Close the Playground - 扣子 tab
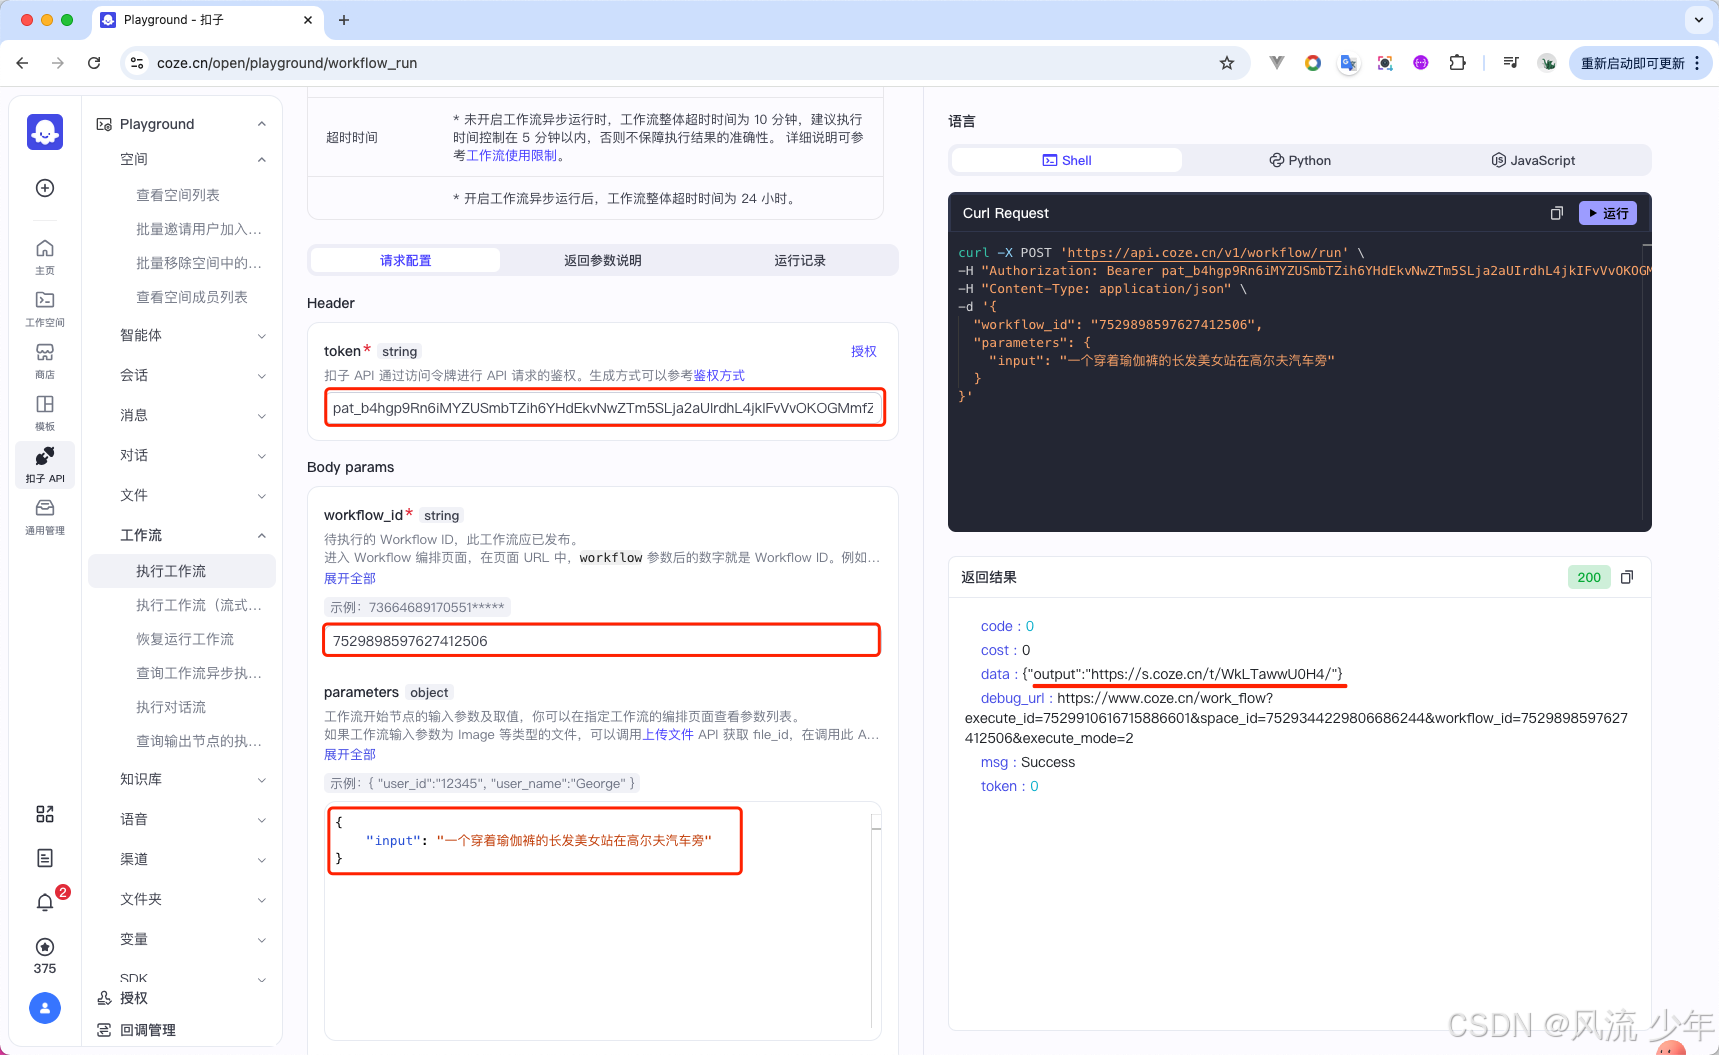 307,20
